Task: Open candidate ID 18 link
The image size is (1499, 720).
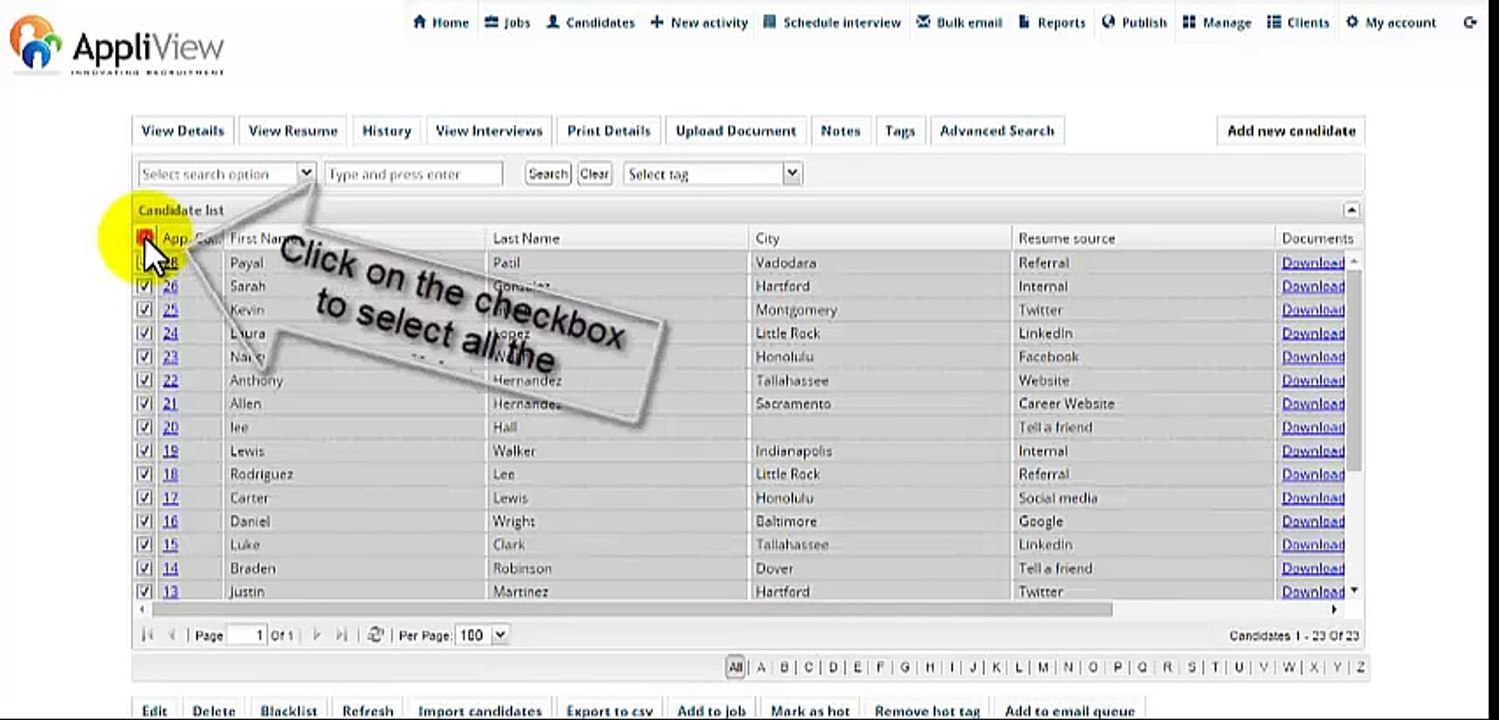Action: point(170,474)
